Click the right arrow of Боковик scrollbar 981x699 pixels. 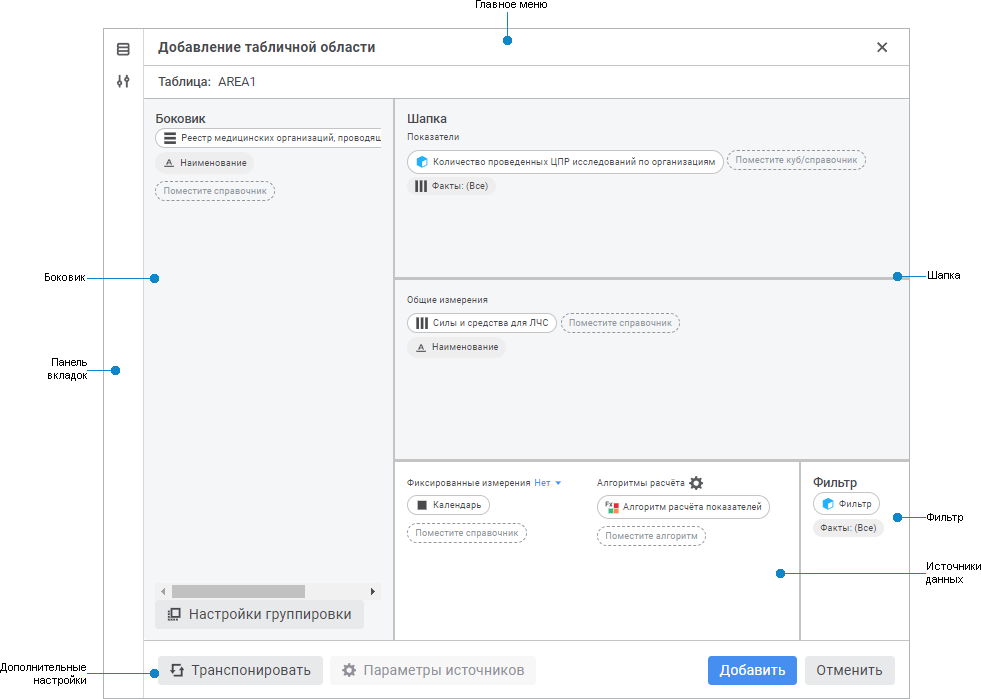coord(374,592)
